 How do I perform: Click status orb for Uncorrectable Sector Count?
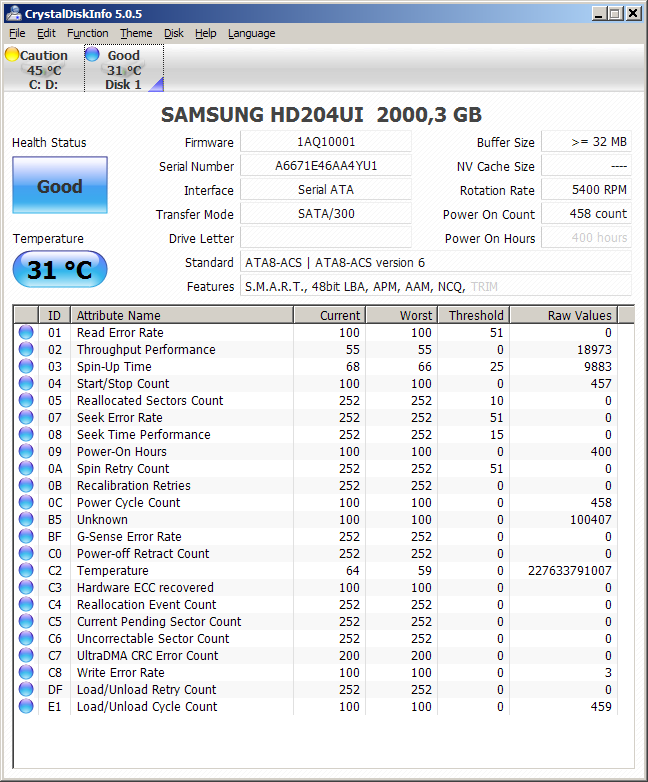[x=26, y=638]
